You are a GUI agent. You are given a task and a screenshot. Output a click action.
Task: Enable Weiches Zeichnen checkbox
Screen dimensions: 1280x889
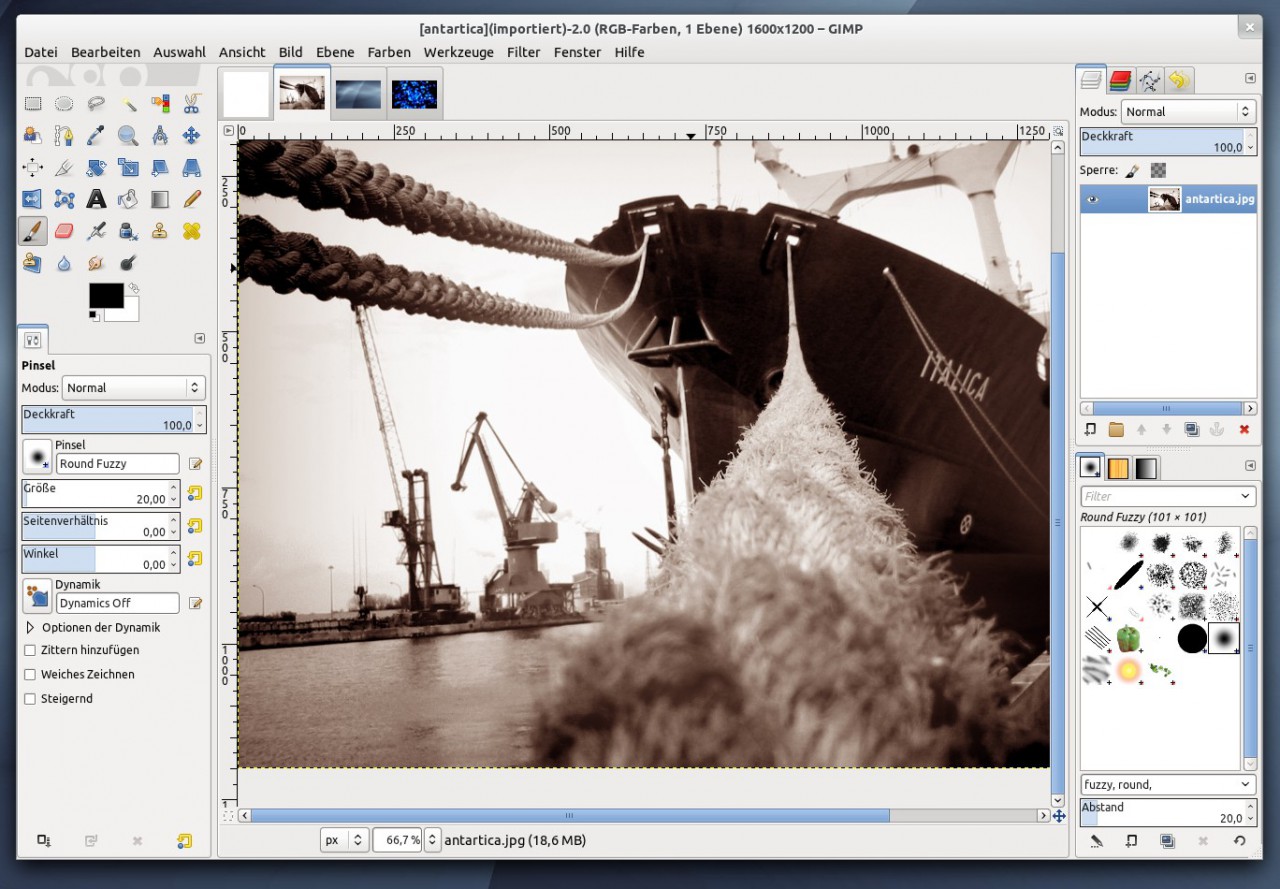coord(30,674)
